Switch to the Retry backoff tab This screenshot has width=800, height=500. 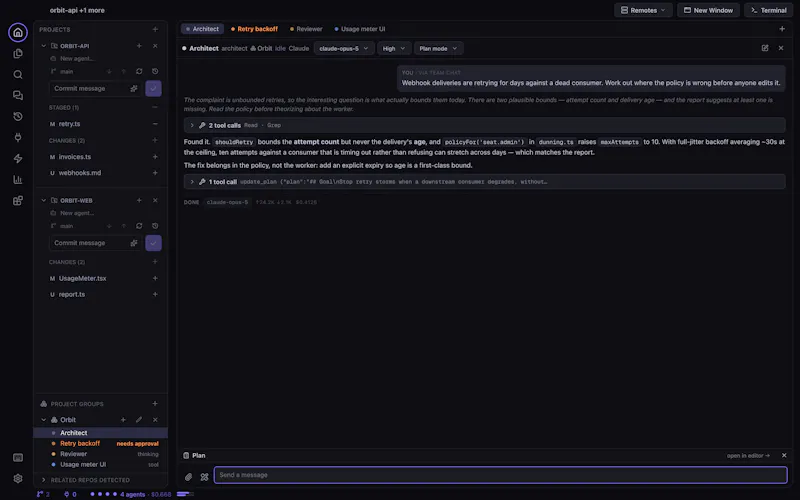pyautogui.click(x=254, y=29)
